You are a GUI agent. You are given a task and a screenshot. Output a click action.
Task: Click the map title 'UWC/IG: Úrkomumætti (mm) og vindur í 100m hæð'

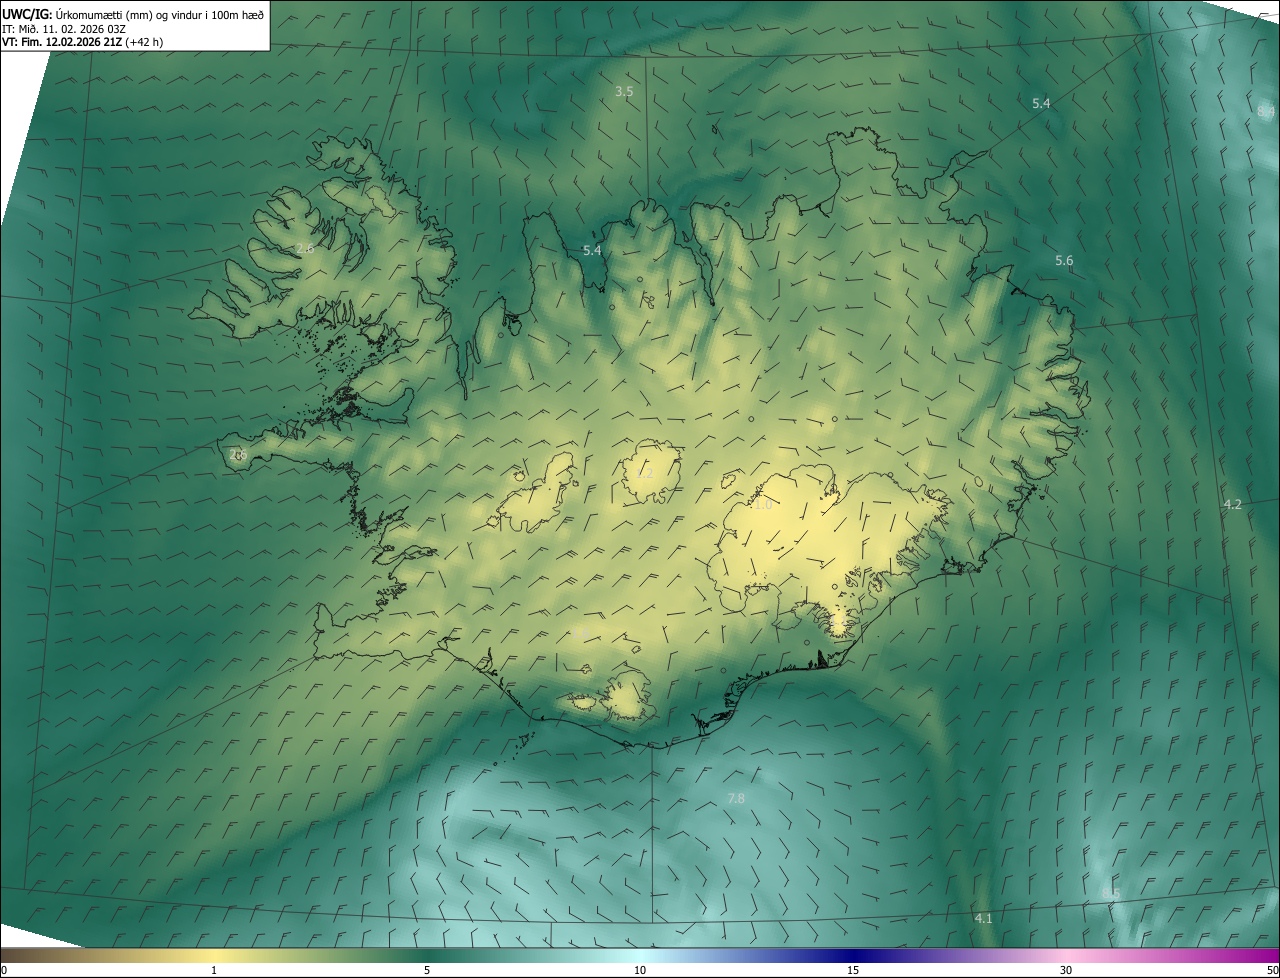click(x=133, y=14)
